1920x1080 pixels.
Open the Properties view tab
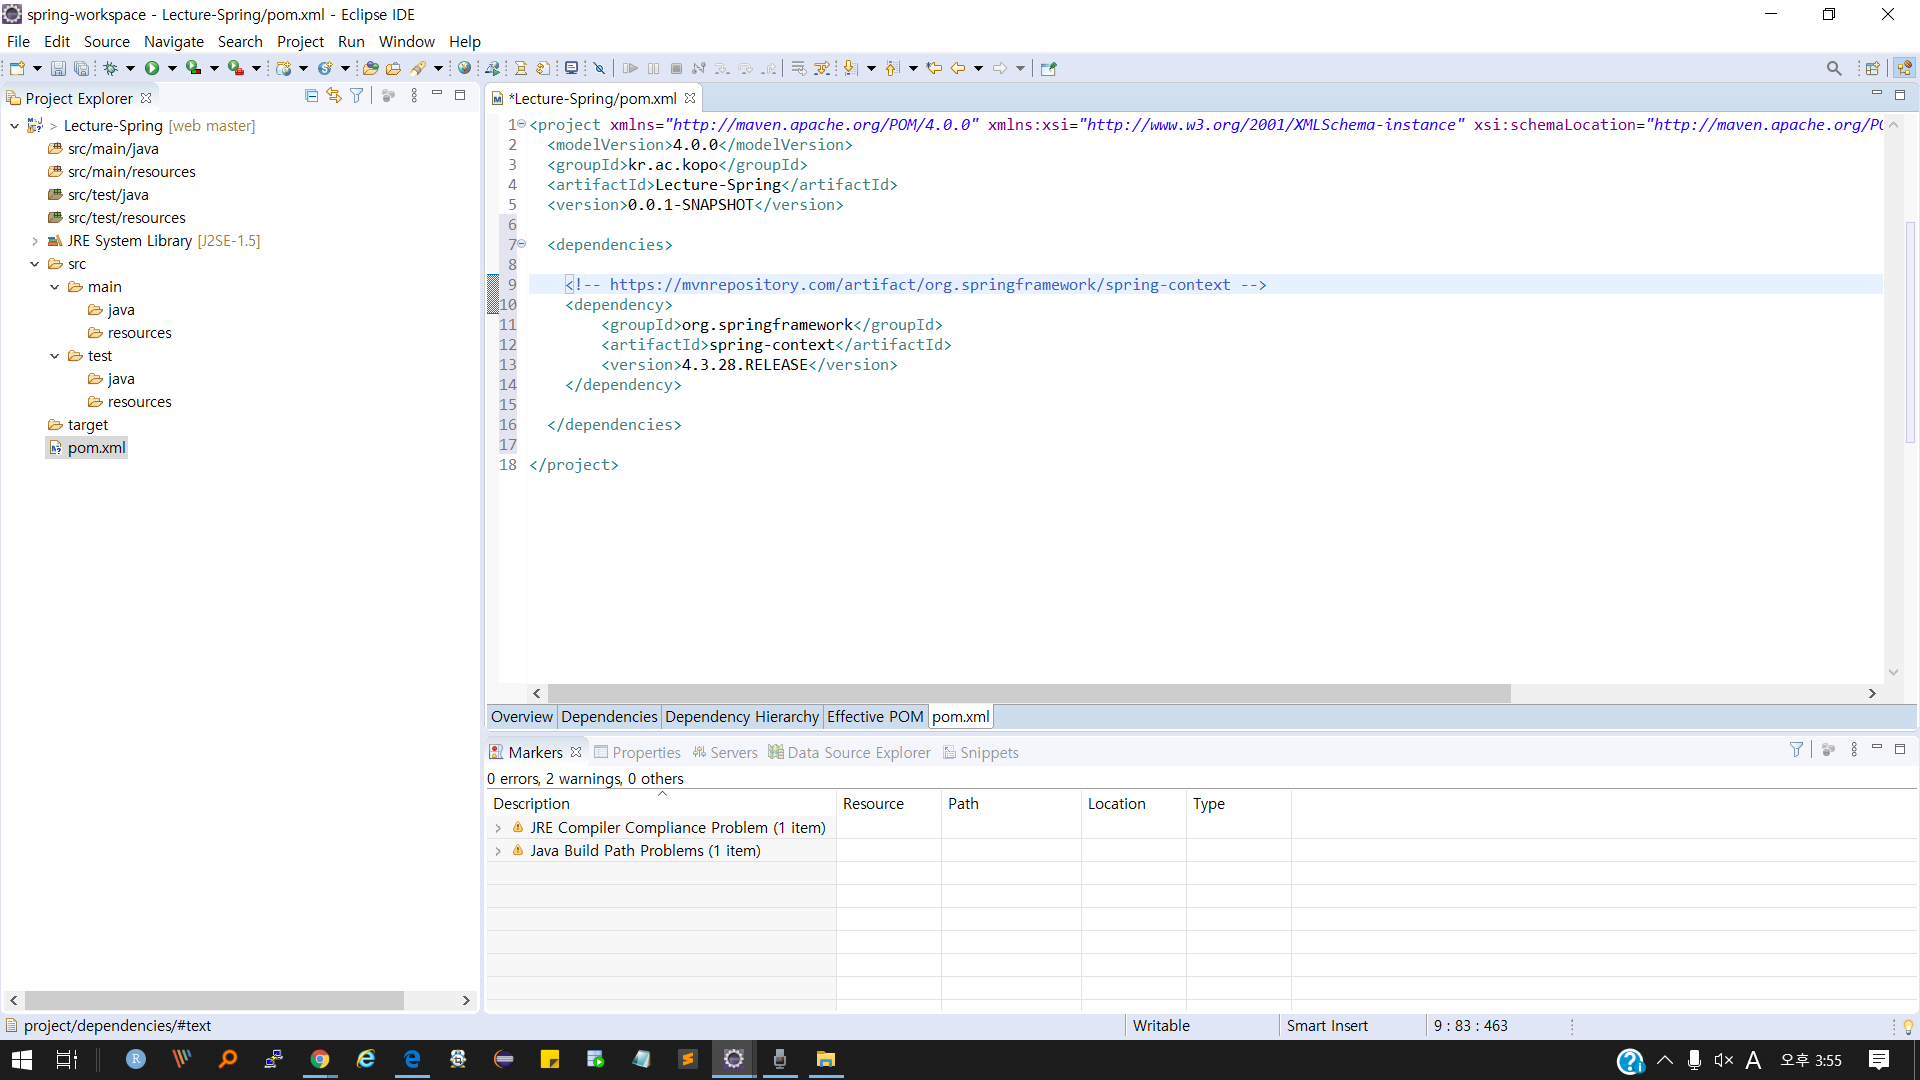[x=637, y=753]
